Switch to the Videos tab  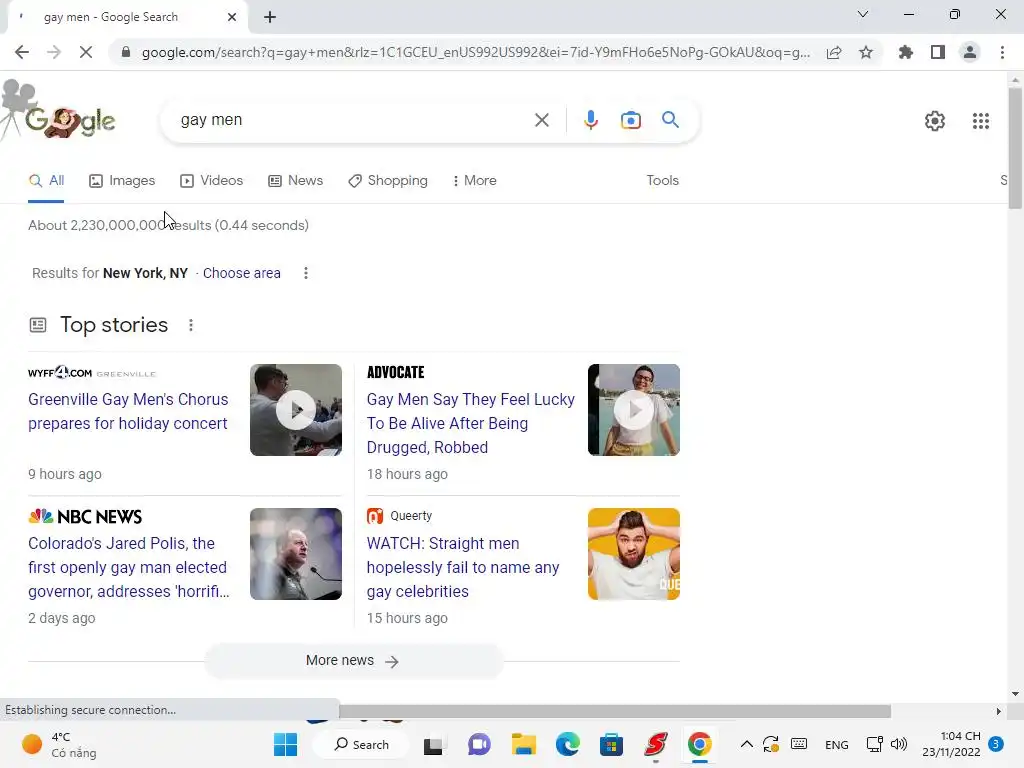pos(212,181)
